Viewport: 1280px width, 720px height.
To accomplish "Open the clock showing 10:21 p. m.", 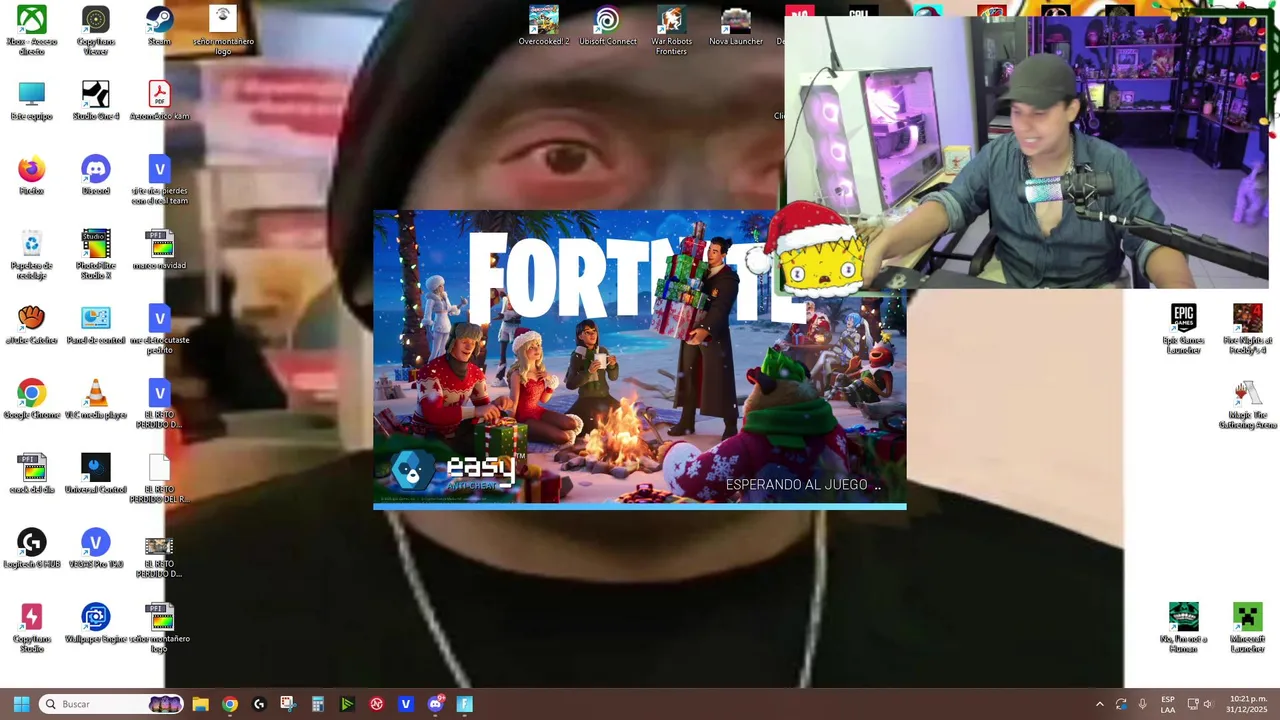I will click(x=1248, y=704).
